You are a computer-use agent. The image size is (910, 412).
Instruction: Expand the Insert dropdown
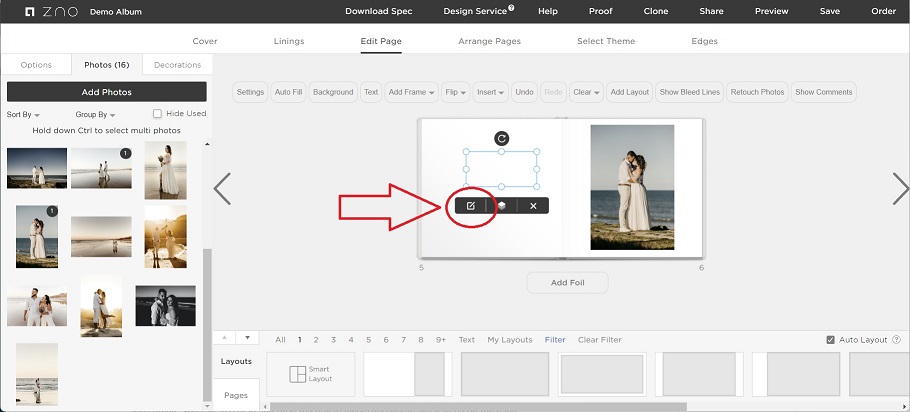pyautogui.click(x=491, y=92)
